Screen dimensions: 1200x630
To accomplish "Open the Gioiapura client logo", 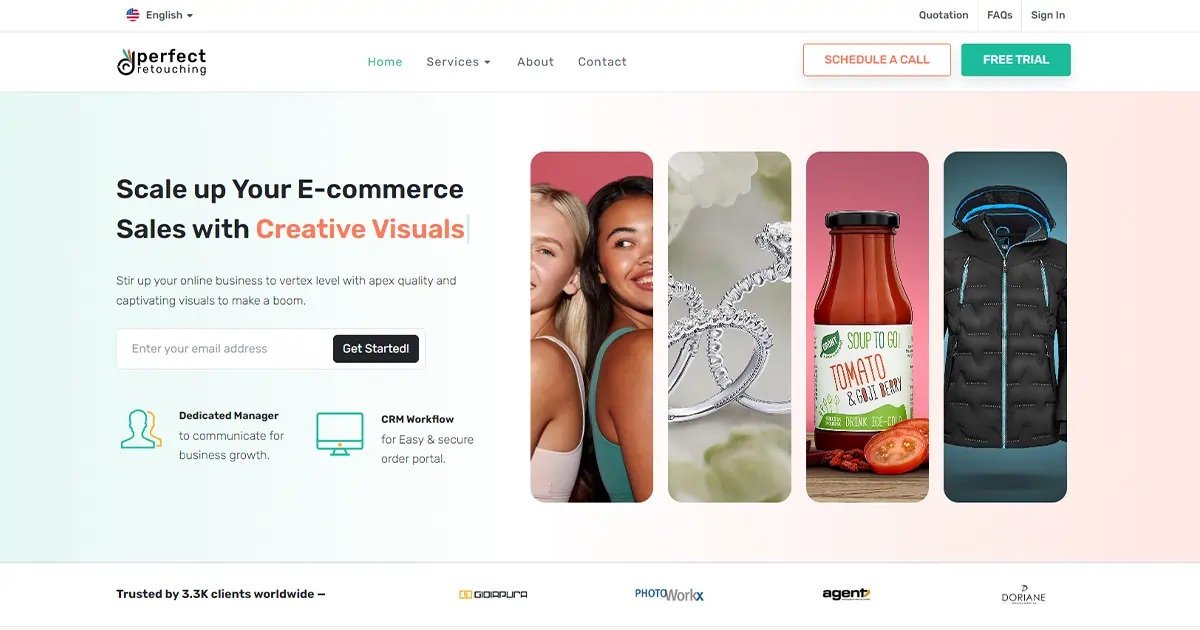I will coord(493,595).
